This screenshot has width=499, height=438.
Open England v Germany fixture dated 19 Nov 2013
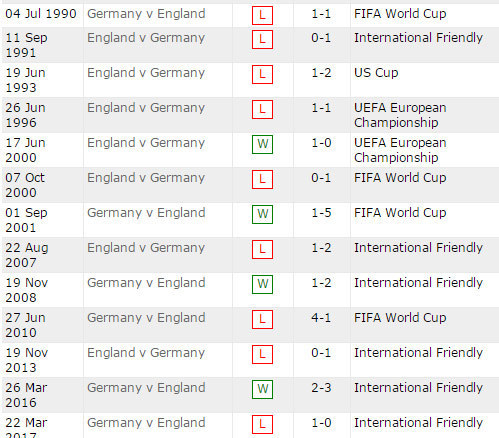(x=146, y=353)
